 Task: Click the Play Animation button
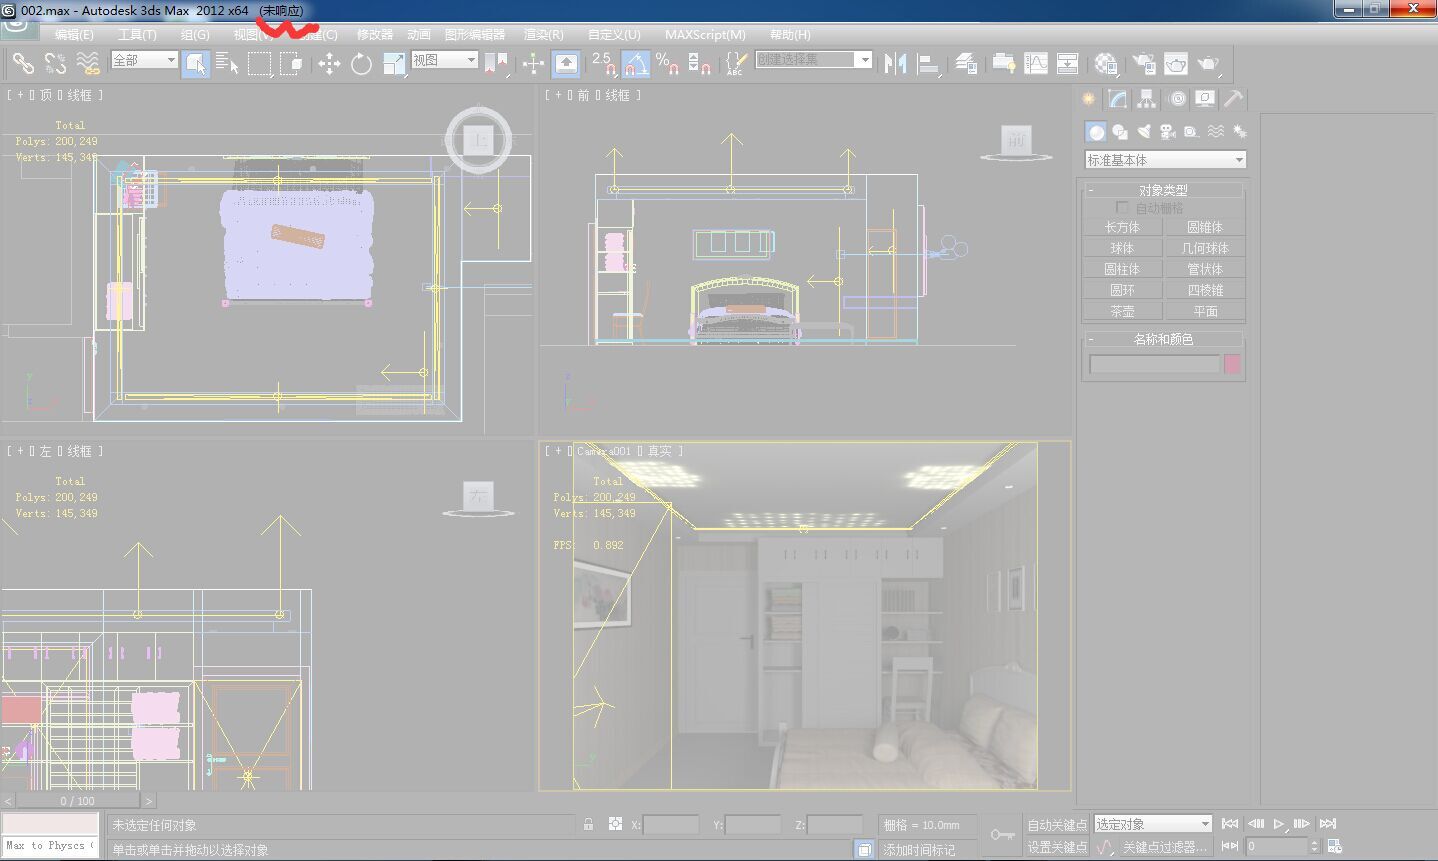(1279, 824)
